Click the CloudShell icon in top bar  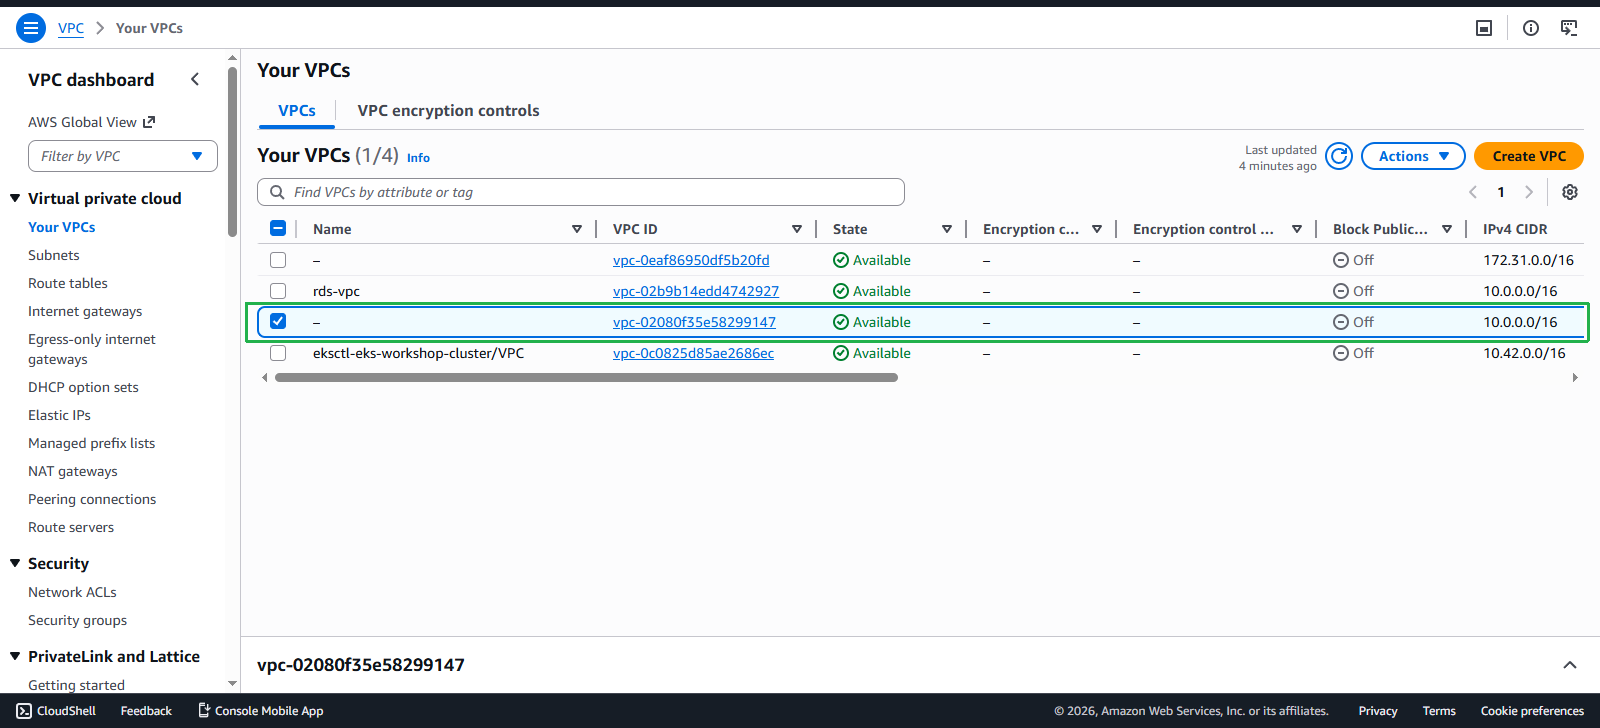[1484, 28]
